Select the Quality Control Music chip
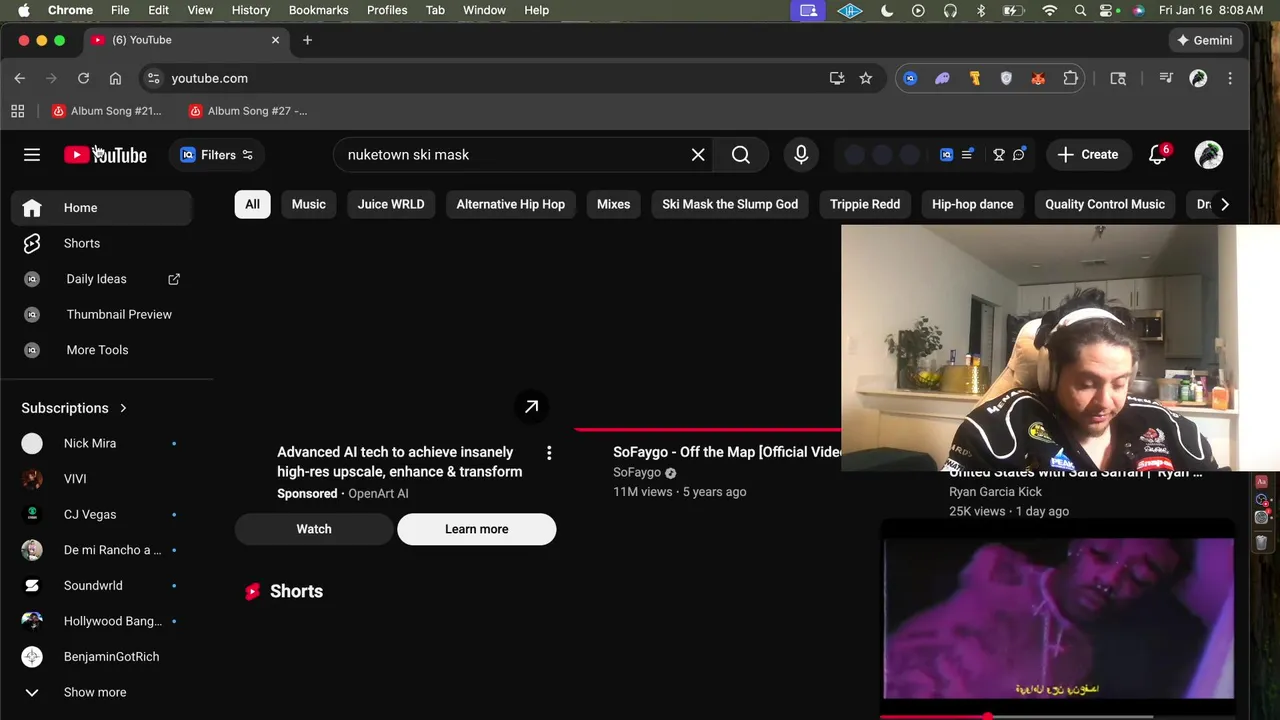 coord(1105,204)
